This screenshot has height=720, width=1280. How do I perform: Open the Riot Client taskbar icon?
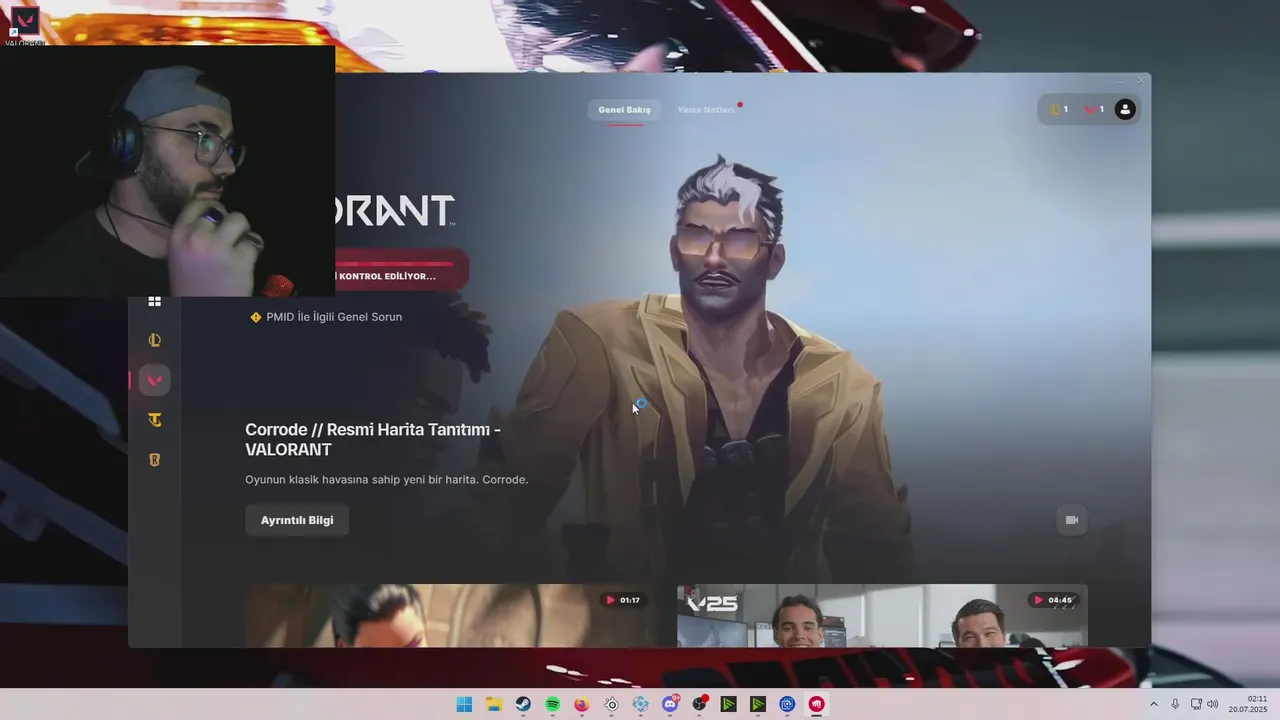tap(817, 704)
